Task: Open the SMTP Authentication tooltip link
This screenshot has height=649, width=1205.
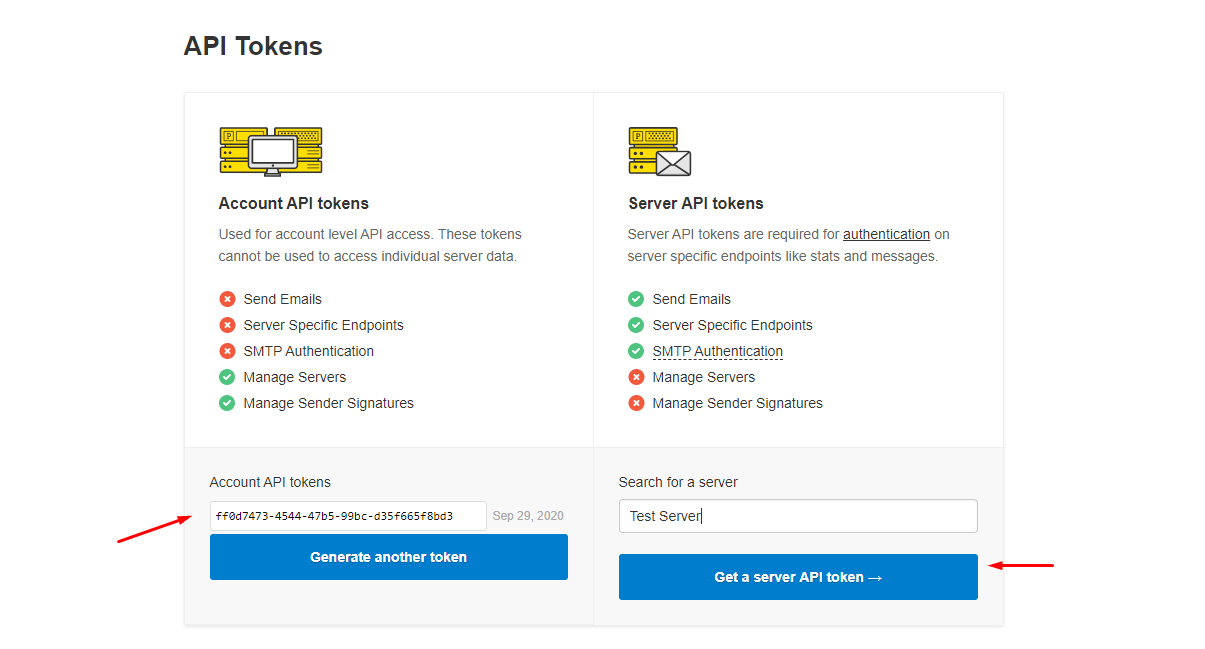Action: [x=717, y=351]
